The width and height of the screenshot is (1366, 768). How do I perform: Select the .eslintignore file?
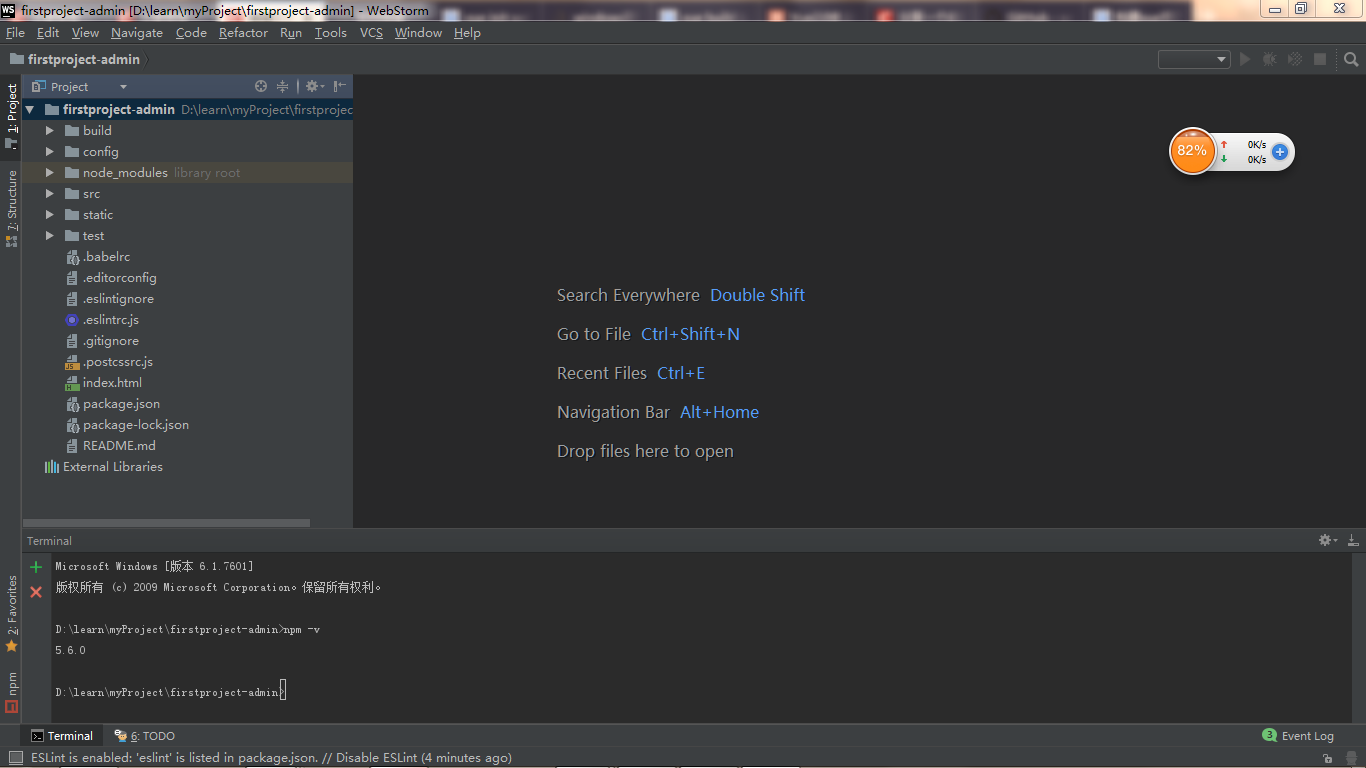pos(109,299)
